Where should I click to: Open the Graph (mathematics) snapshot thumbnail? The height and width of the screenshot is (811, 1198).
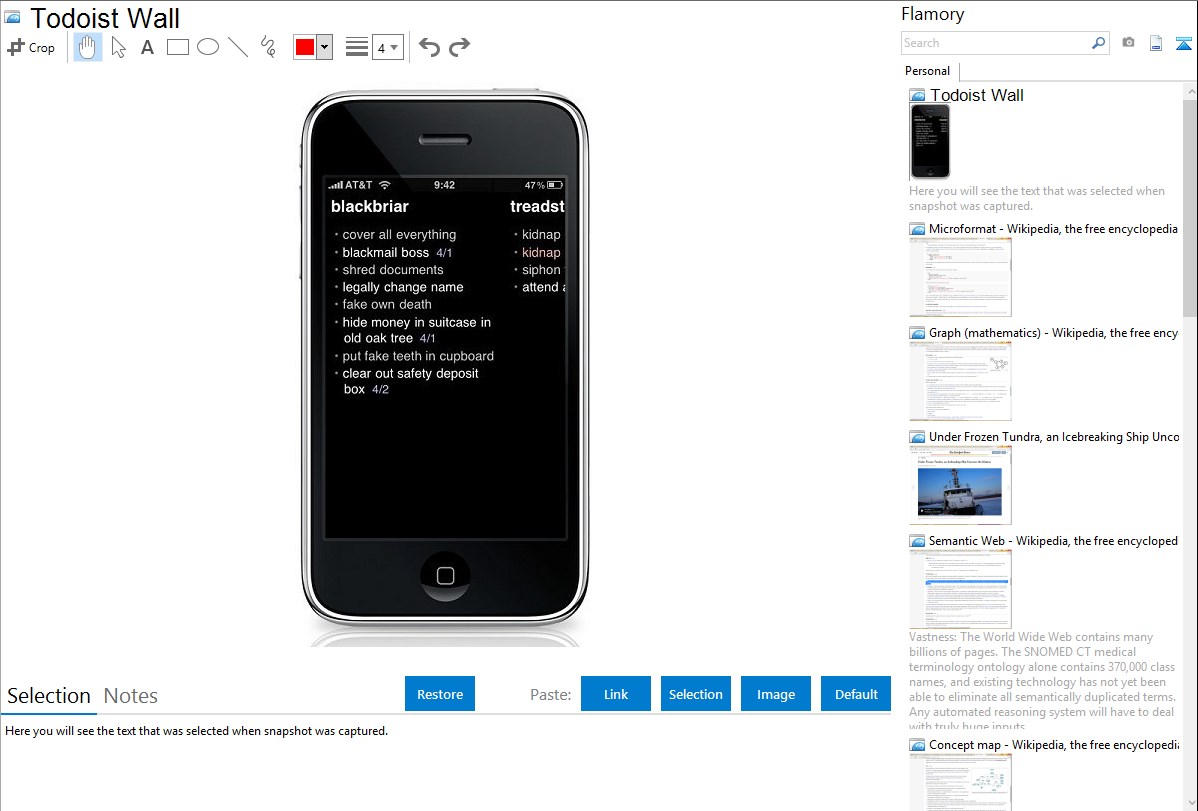tap(960, 381)
